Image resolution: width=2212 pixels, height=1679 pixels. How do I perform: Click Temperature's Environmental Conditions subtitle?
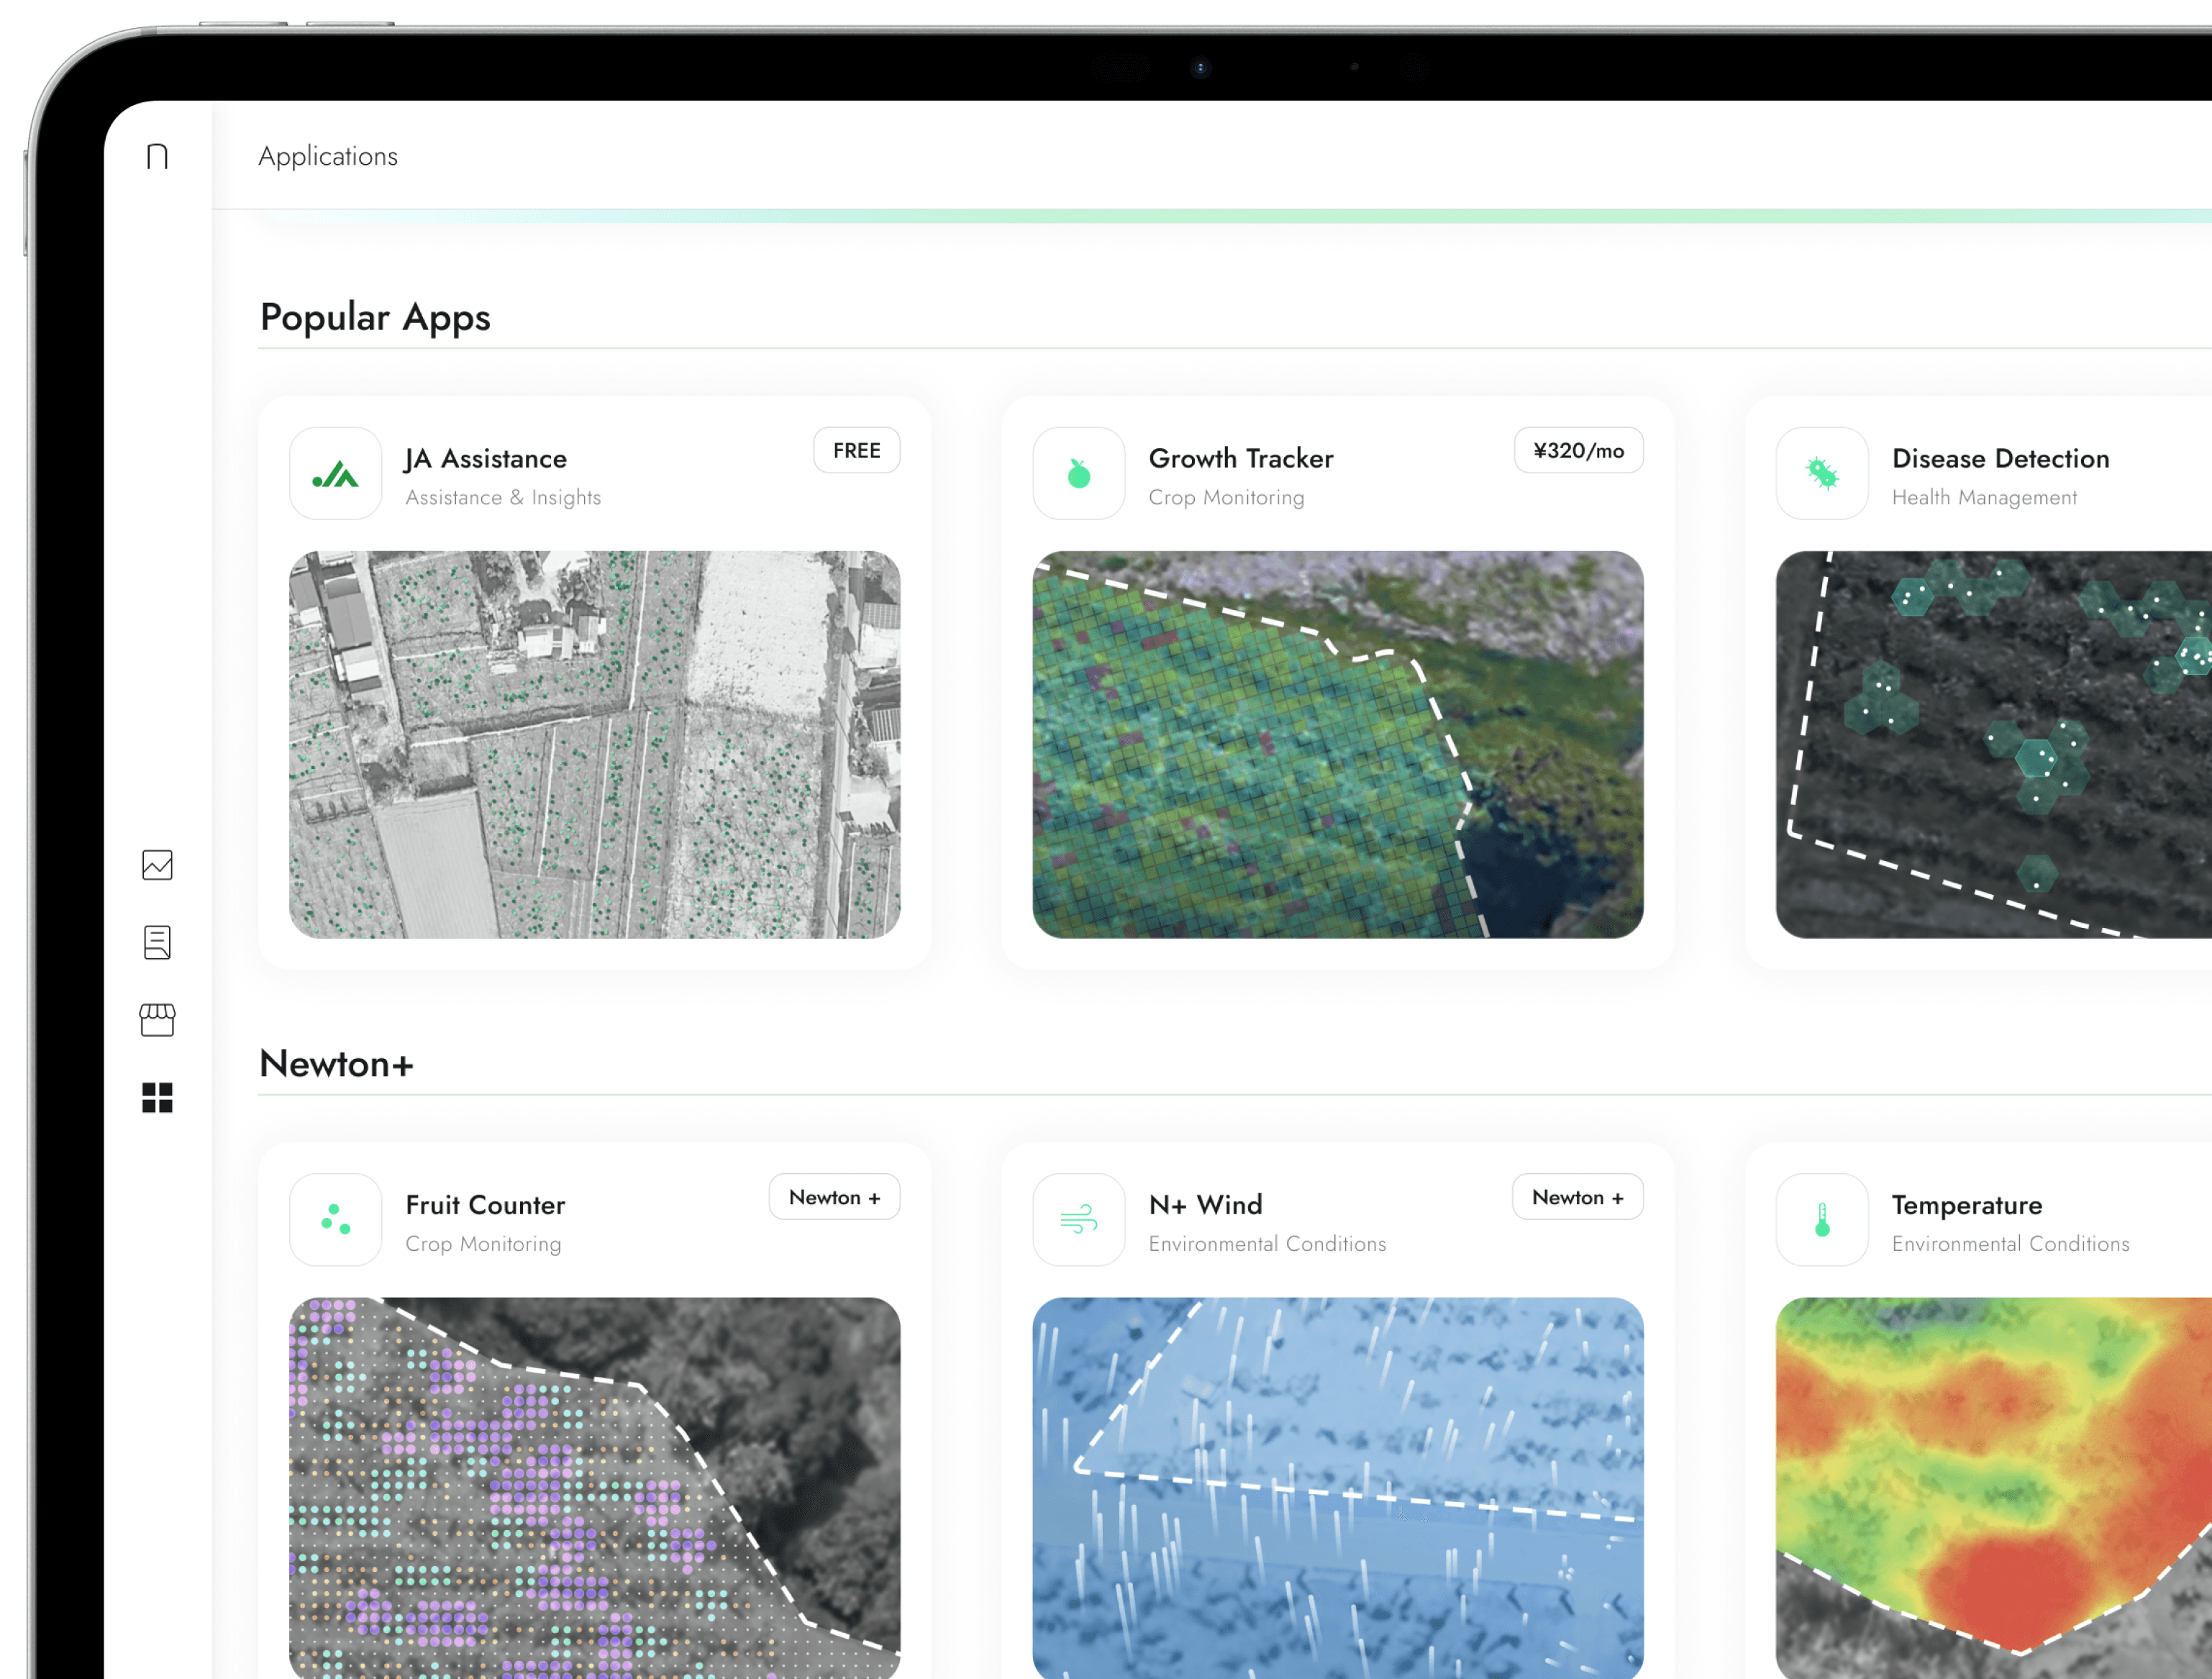pos(2011,1244)
